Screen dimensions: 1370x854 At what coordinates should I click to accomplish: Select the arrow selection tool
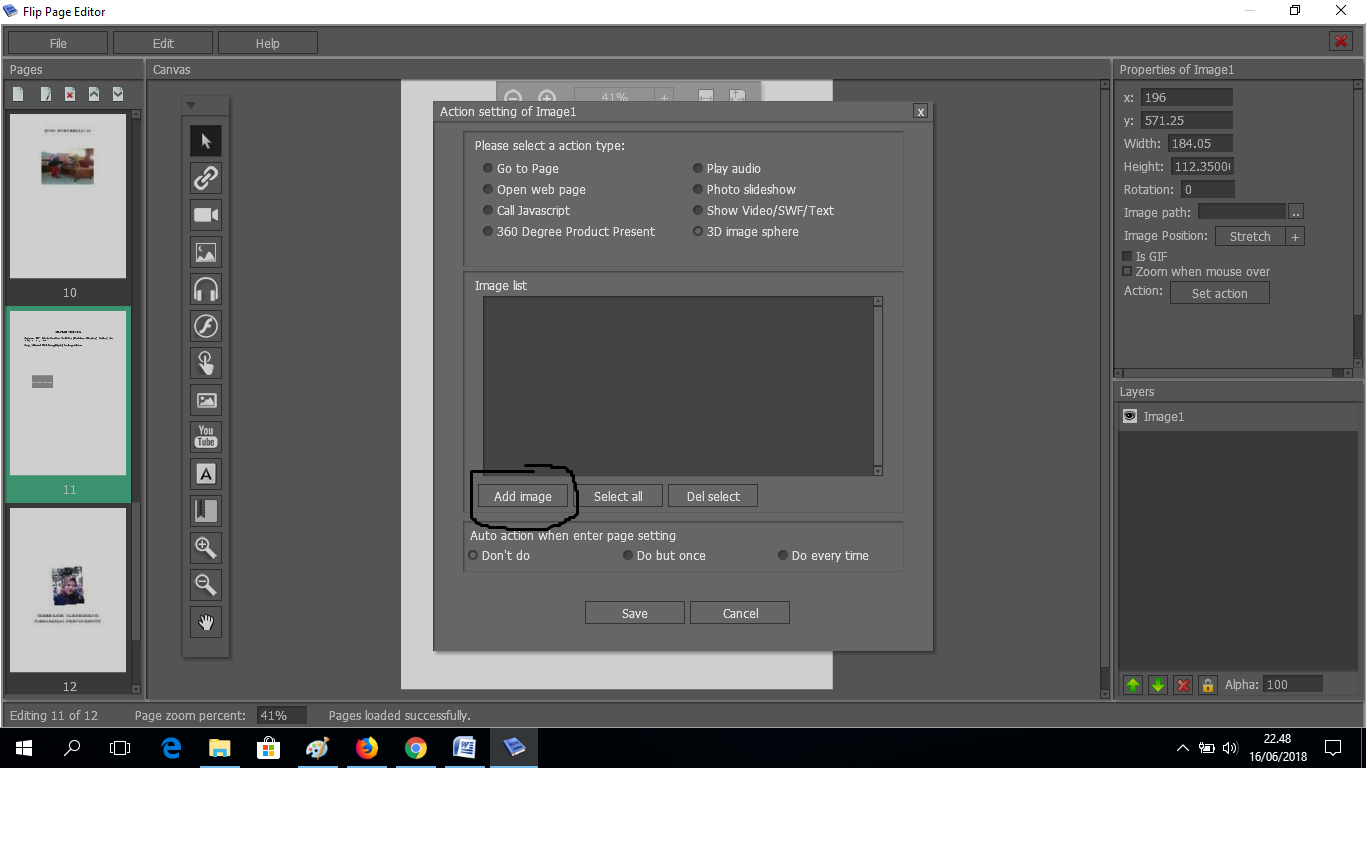tap(205, 140)
